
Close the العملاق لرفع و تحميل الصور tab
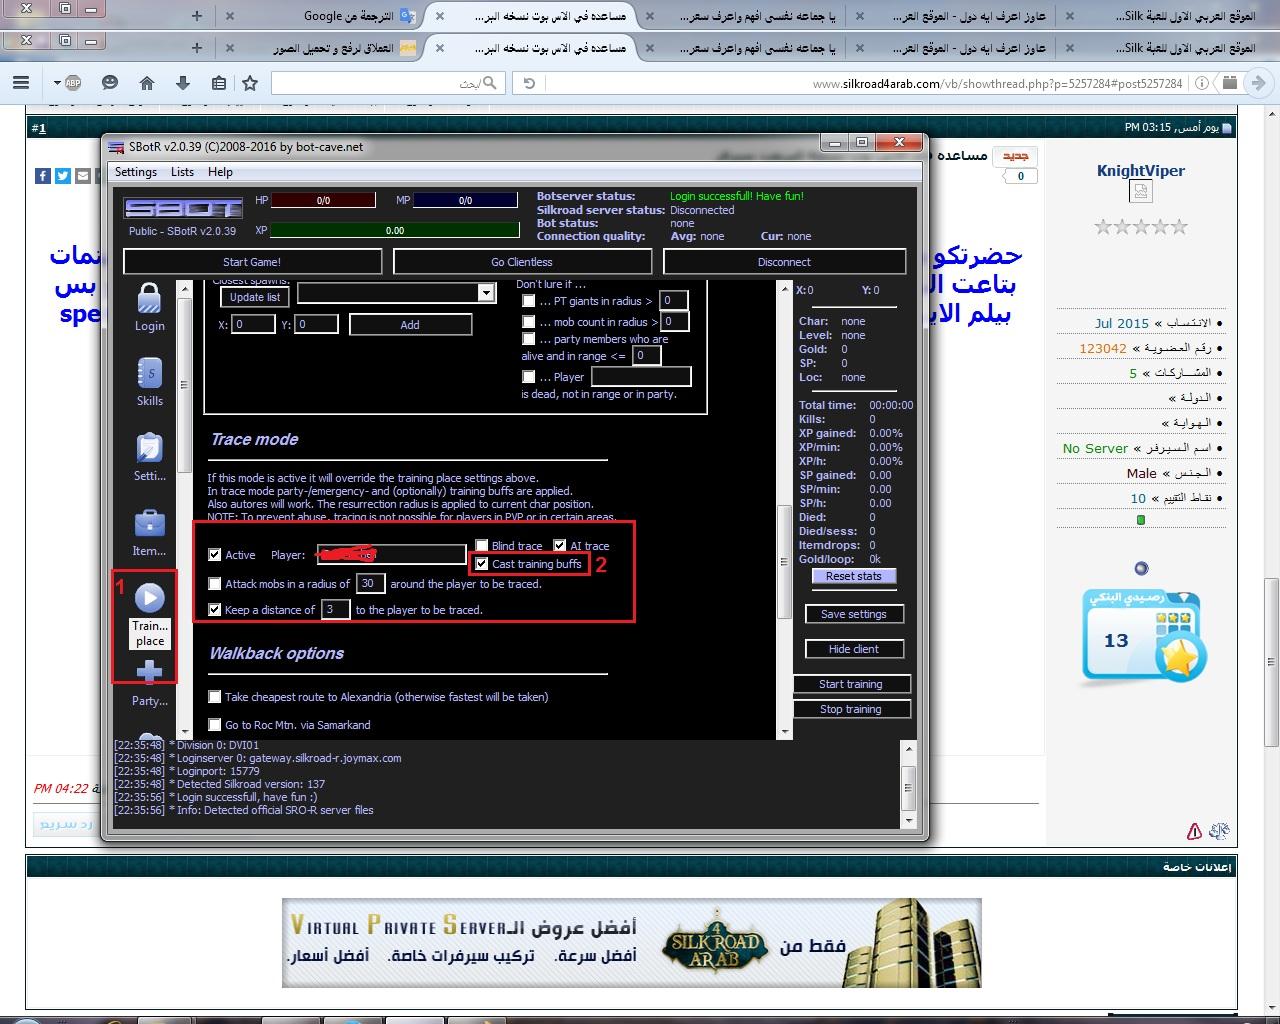pos(229,47)
